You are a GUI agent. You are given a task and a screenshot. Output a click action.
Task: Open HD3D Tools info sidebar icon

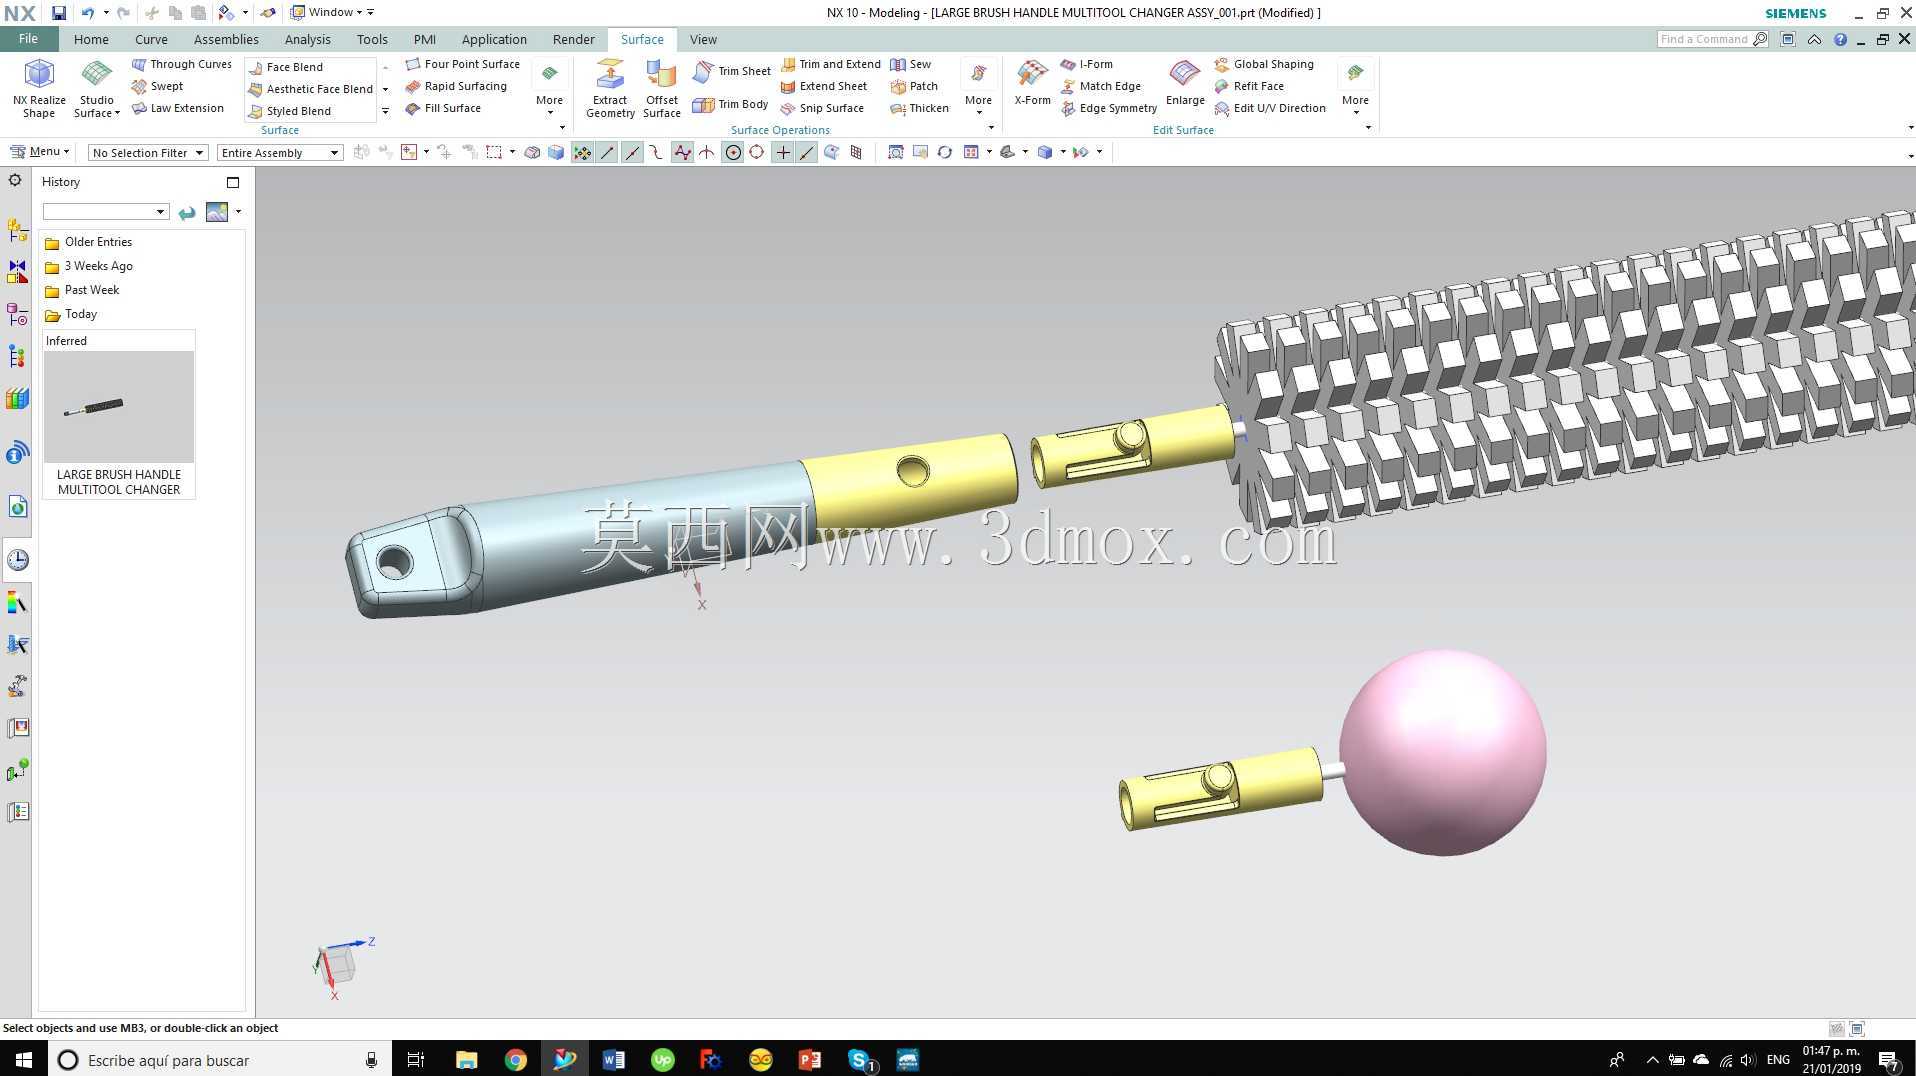coord(17,454)
